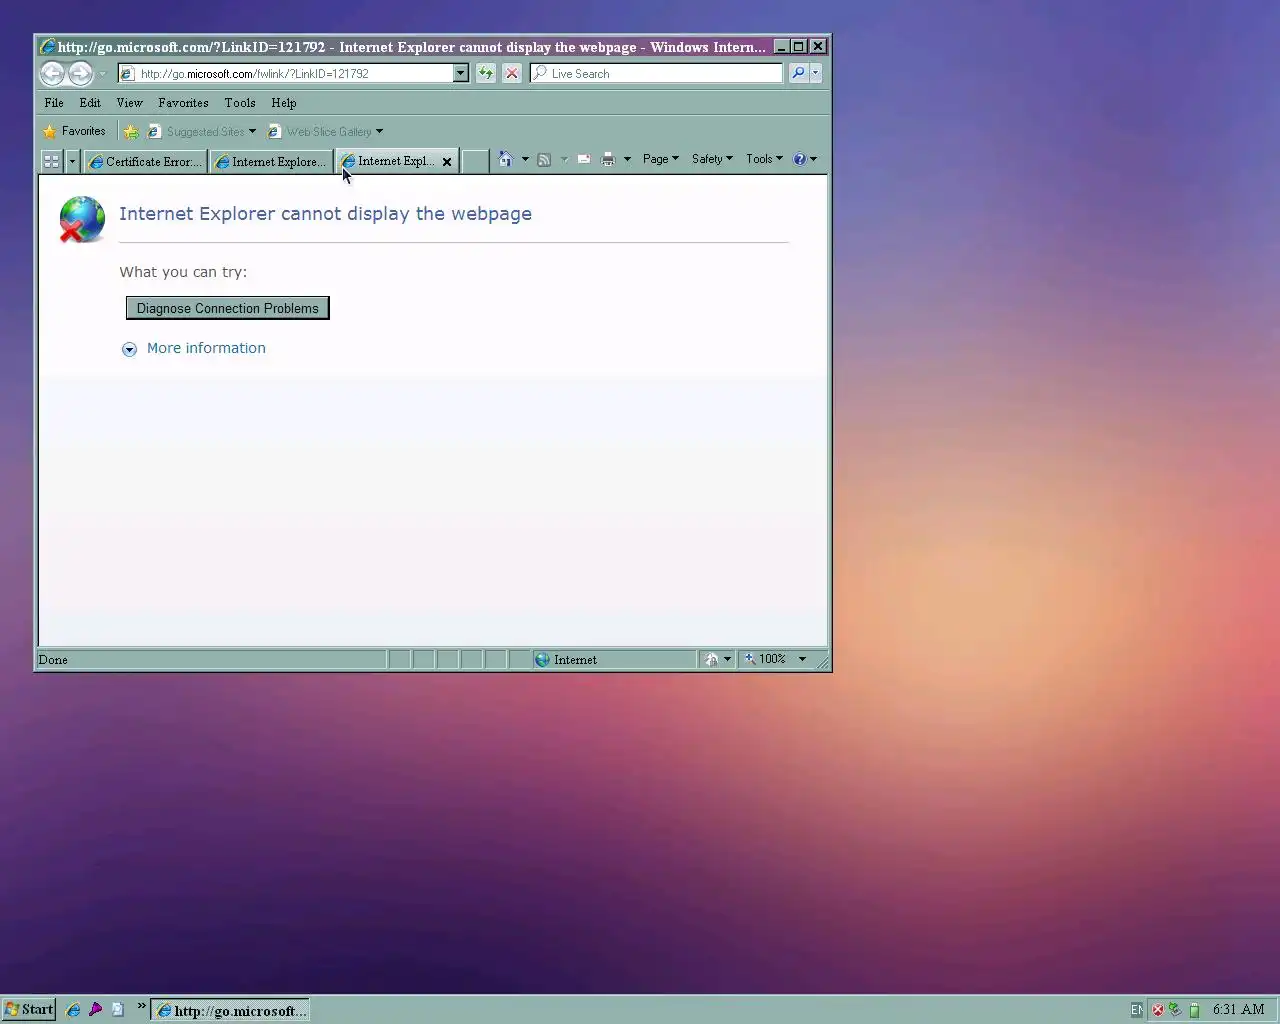Click the Add to Favorites Bar icon
This screenshot has height=1024, width=1280.
(131, 131)
